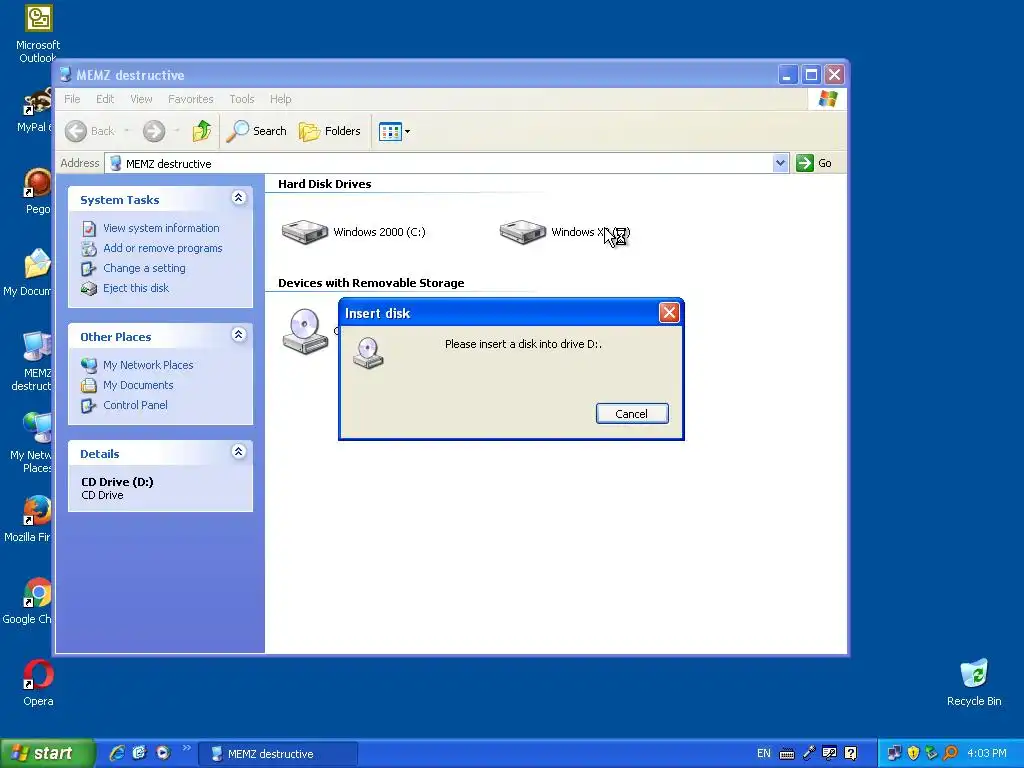The image size is (1024, 768).
Task: Open the Start menu
Action: click(47, 754)
